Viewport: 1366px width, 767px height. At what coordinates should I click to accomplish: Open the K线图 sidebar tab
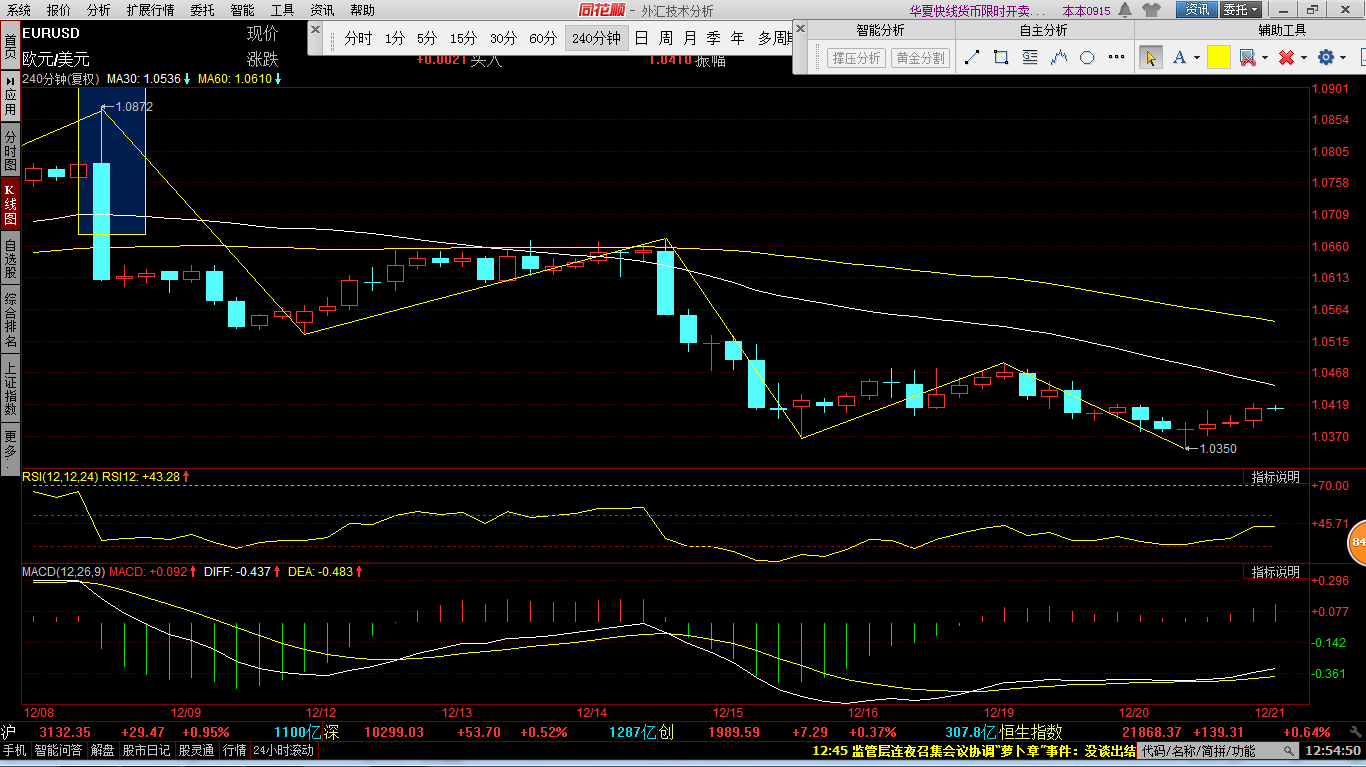(10, 204)
